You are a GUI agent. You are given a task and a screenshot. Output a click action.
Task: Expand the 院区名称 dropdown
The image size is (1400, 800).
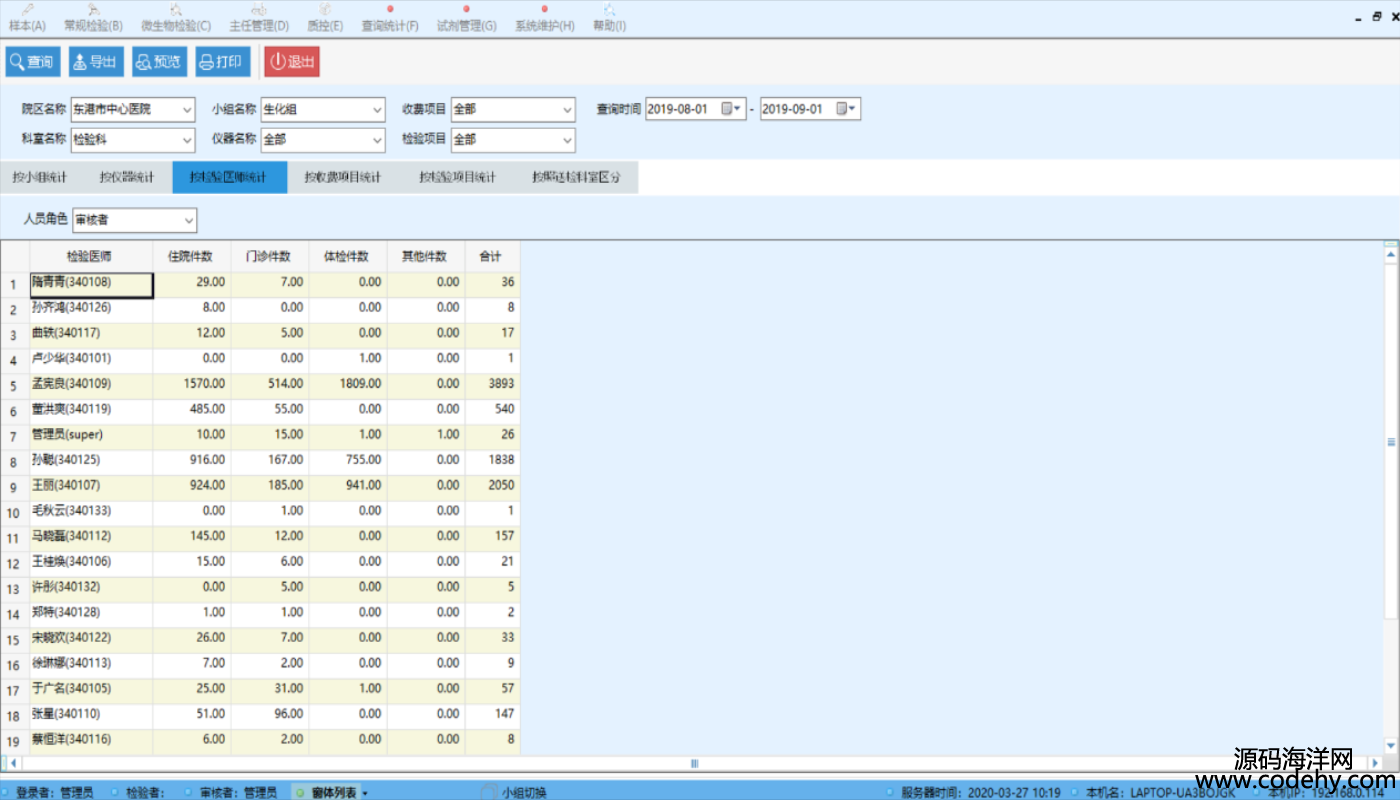(187, 109)
